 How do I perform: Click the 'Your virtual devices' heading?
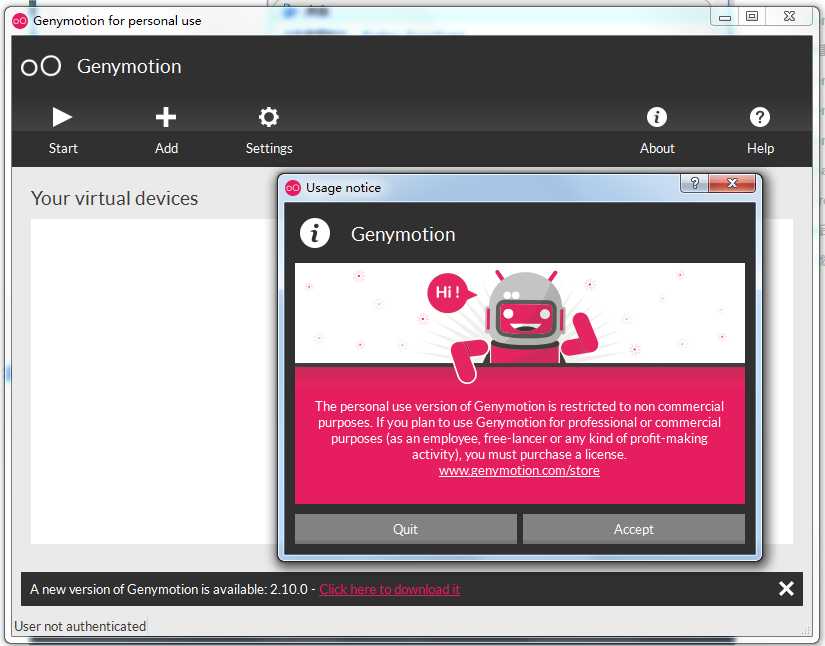(x=115, y=198)
